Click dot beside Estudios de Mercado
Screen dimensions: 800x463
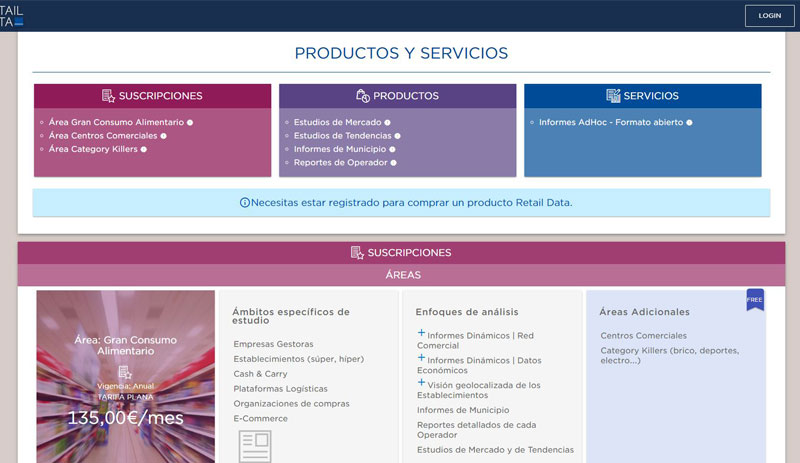click(387, 123)
